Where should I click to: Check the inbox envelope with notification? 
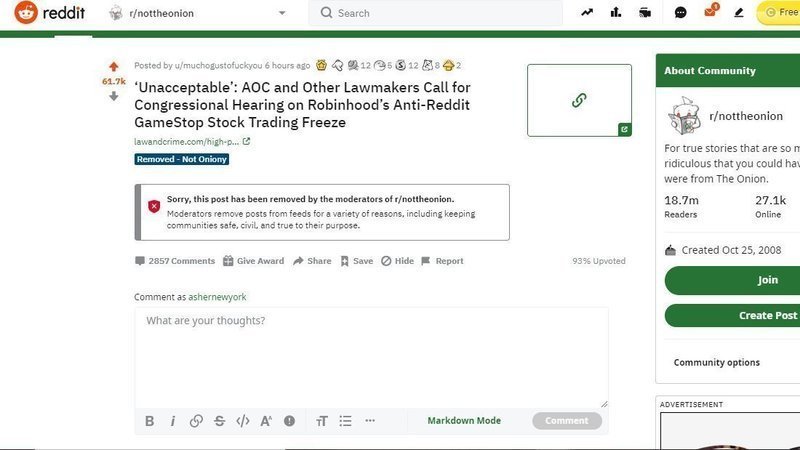710,13
